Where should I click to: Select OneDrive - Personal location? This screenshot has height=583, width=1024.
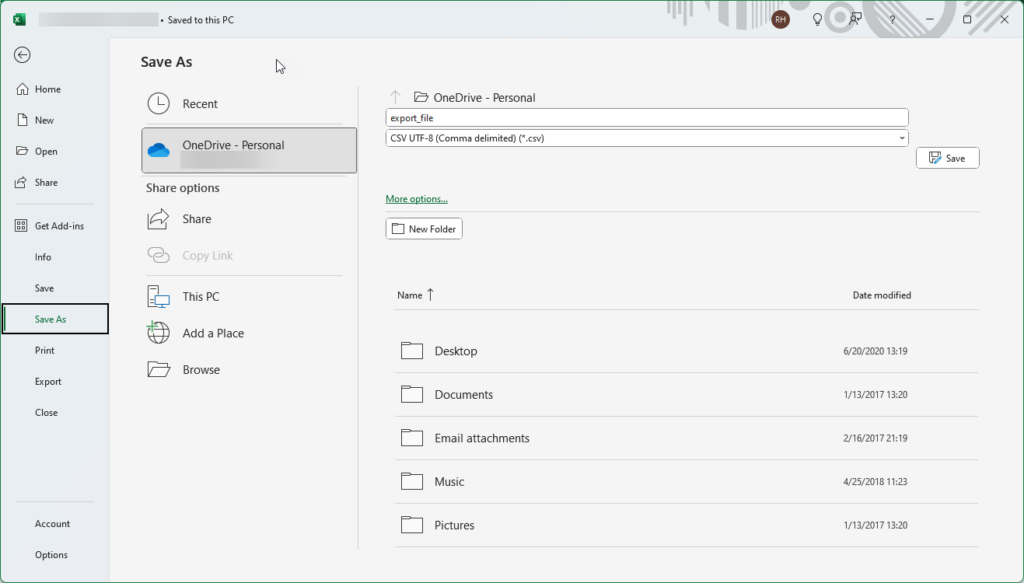pyautogui.click(x=249, y=150)
